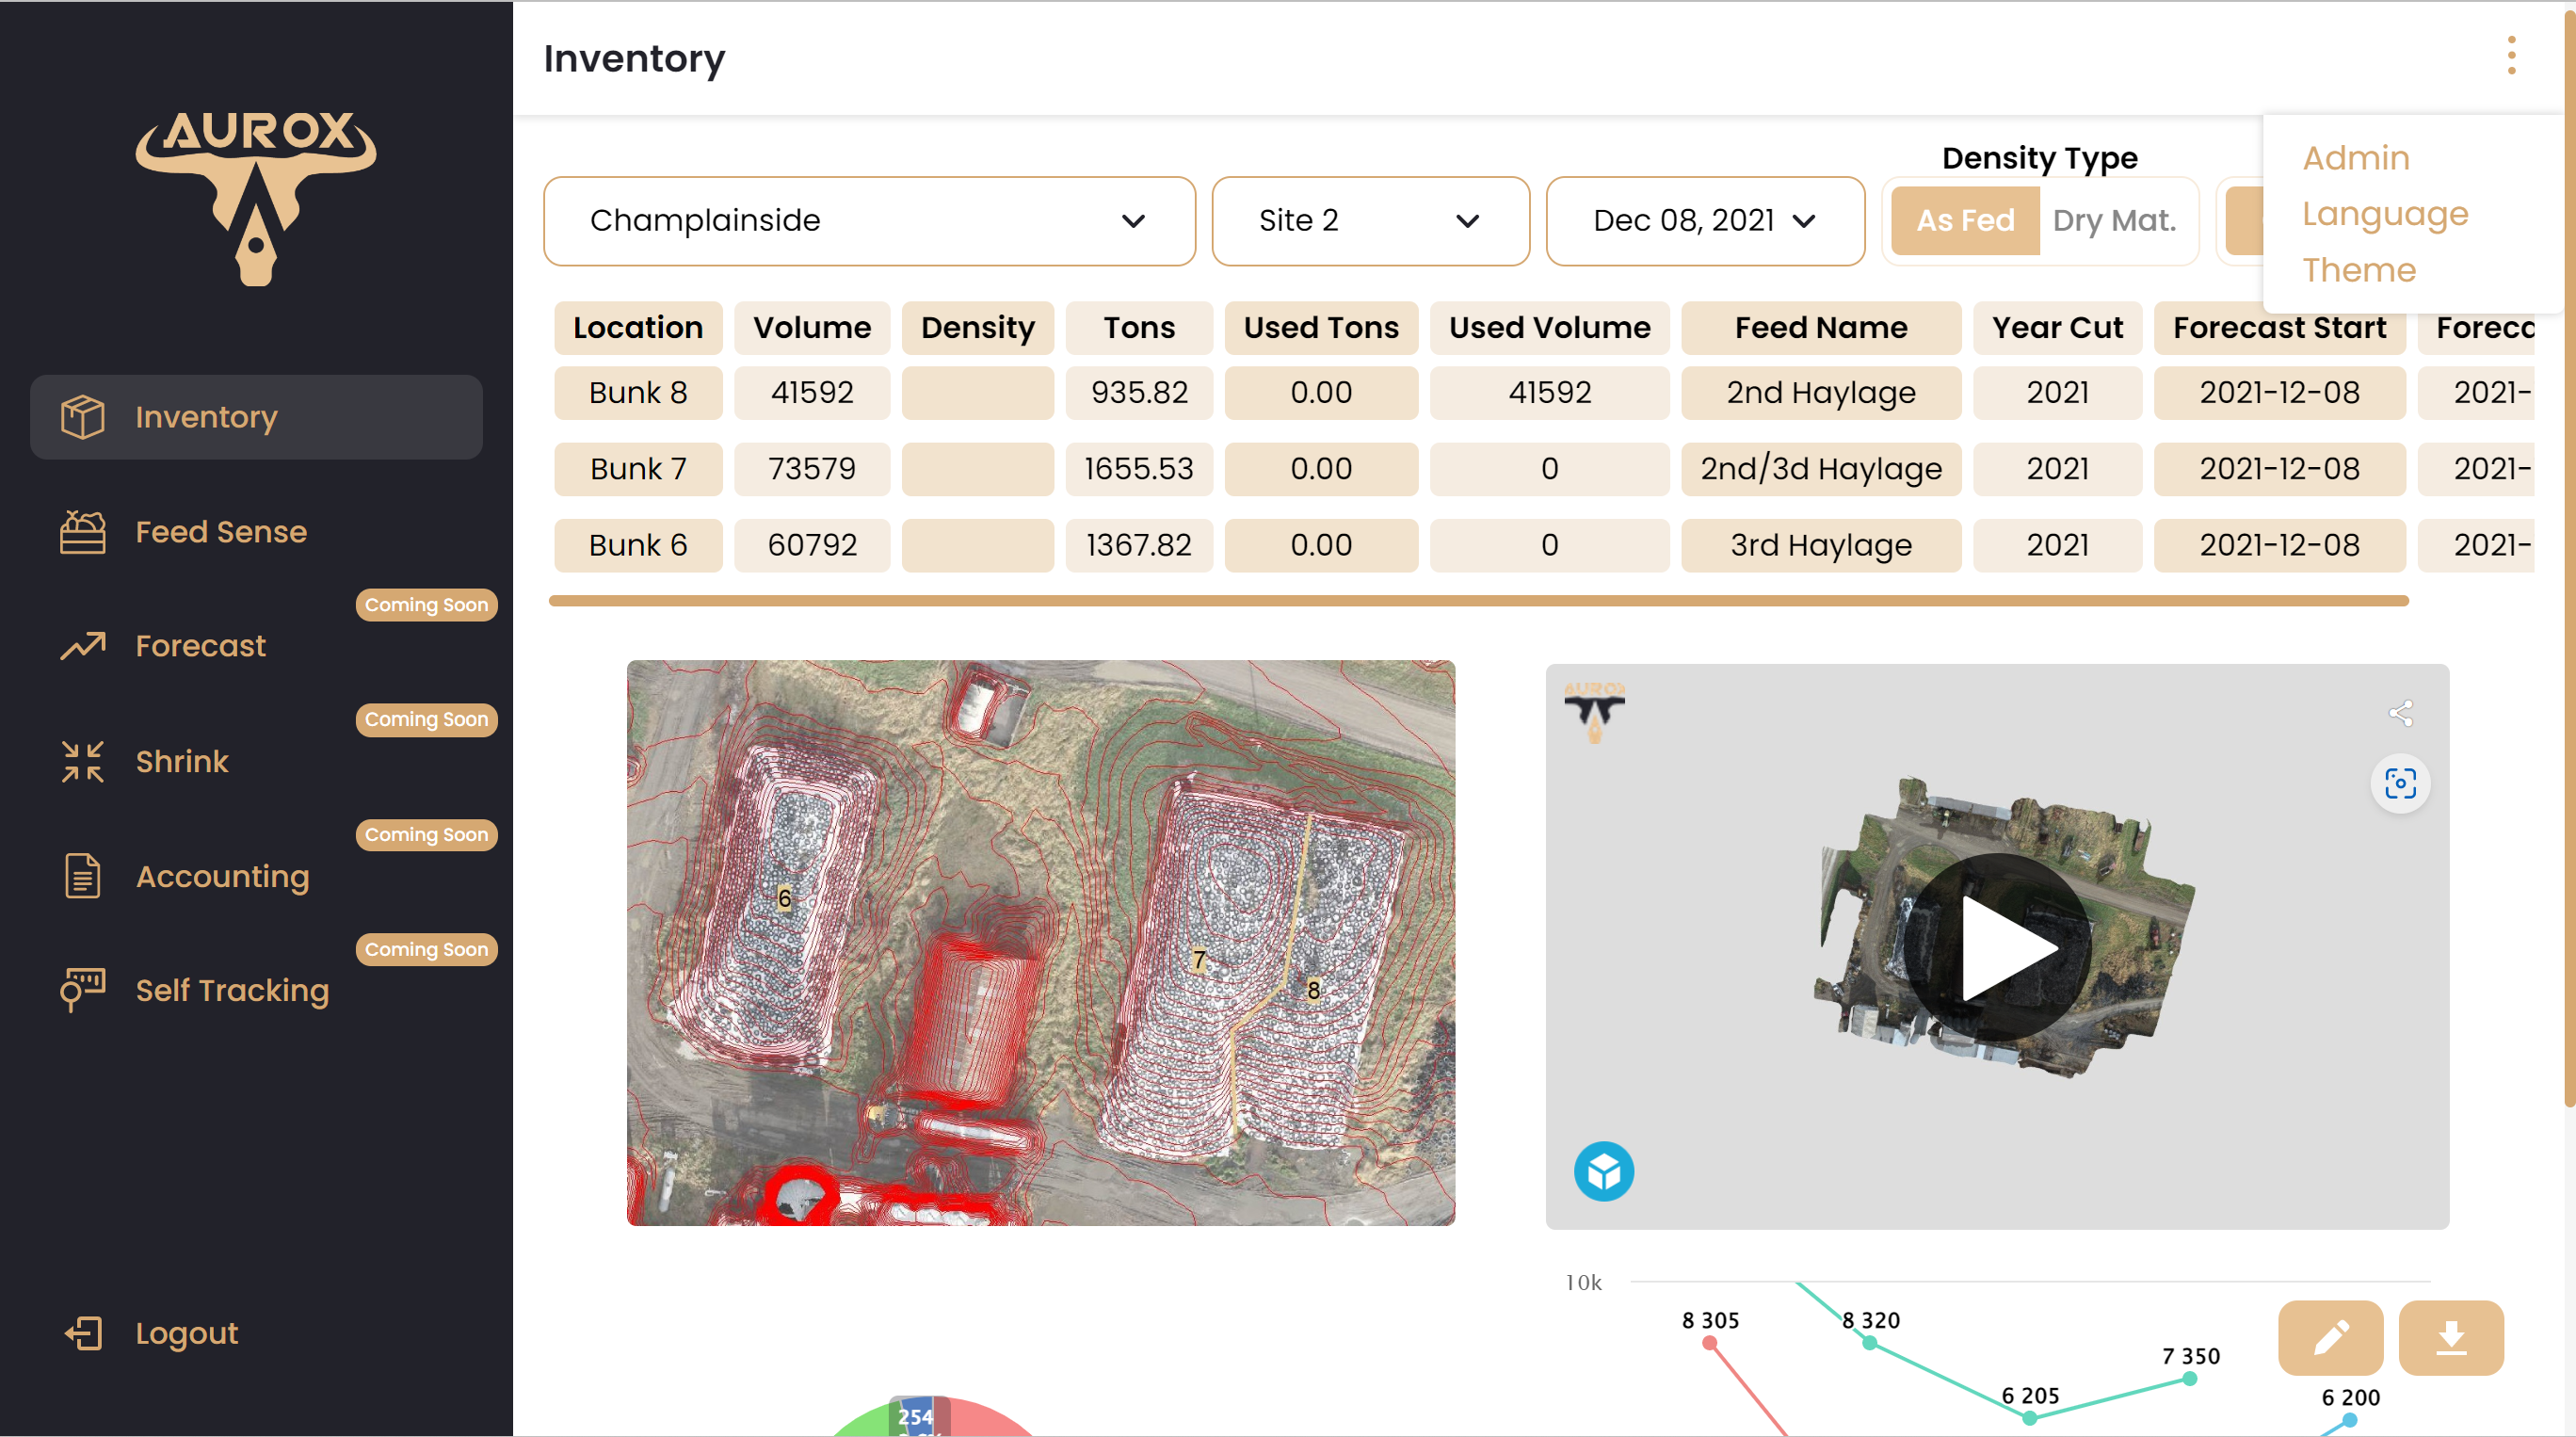Choose Theme from the options menu

2359,270
